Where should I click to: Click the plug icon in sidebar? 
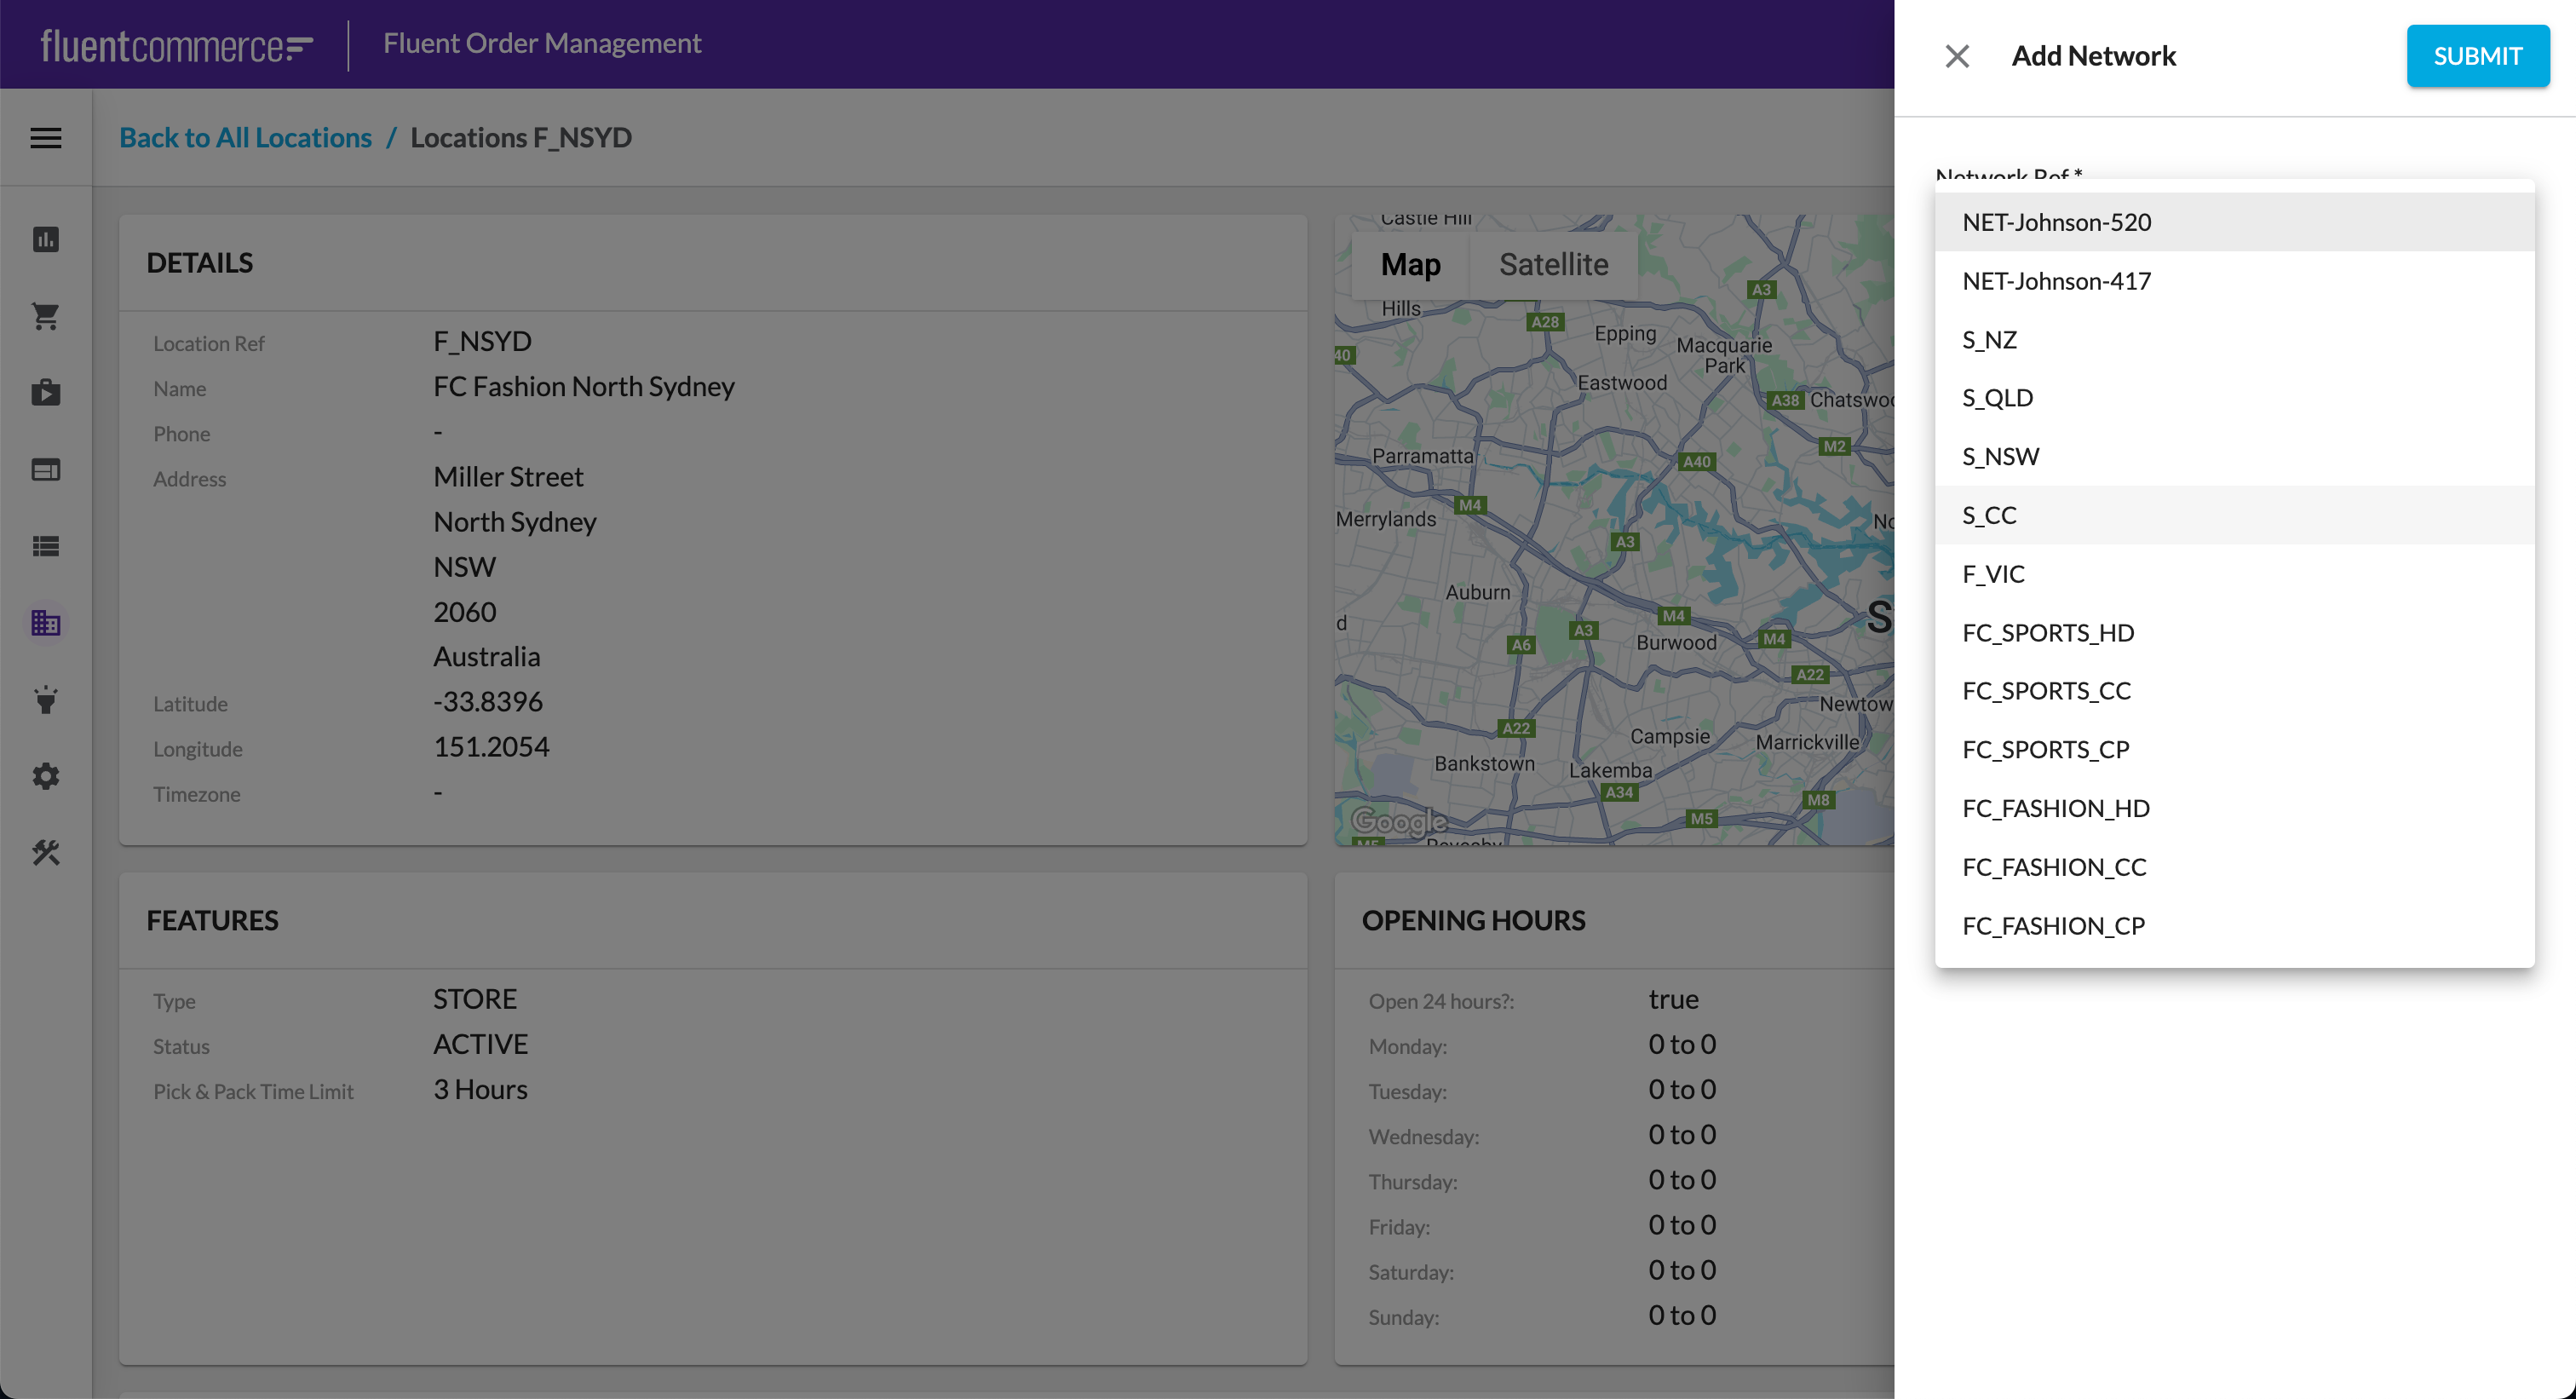[x=46, y=700]
